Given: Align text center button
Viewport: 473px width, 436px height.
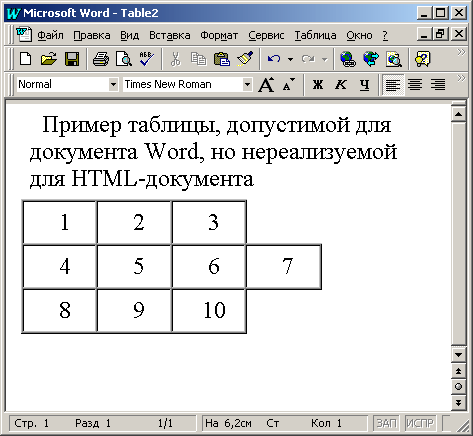Looking at the screenshot, I should pos(415,85).
